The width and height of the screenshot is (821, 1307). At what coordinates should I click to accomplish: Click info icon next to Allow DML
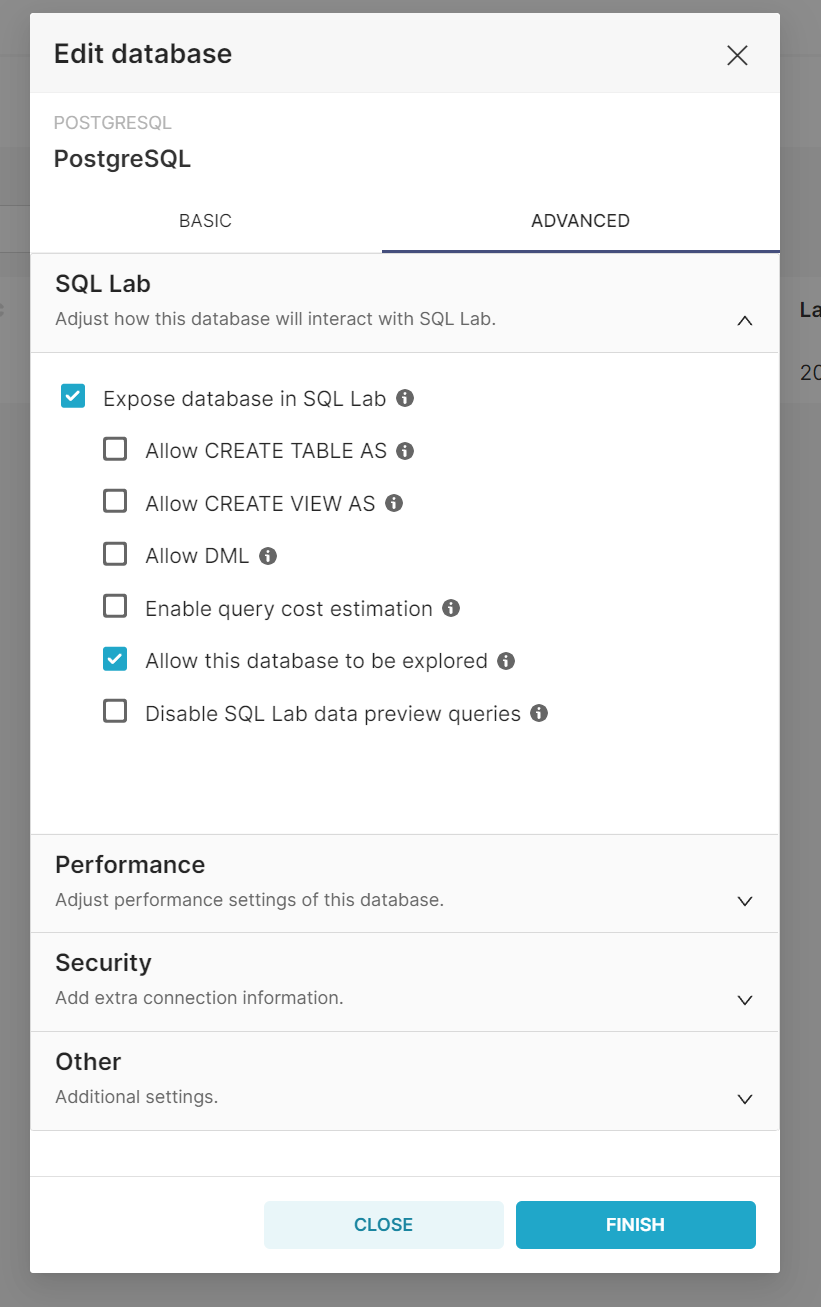pyautogui.click(x=268, y=556)
